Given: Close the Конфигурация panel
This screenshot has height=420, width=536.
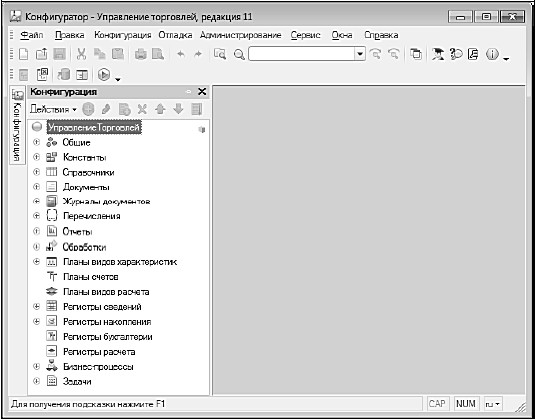Looking at the screenshot, I should [202, 92].
